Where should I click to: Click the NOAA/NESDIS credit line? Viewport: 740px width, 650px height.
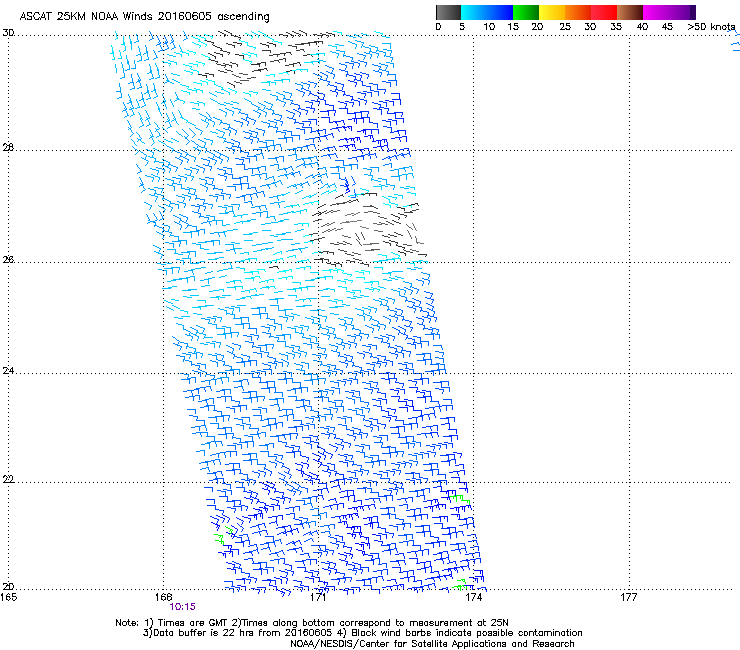(432, 644)
